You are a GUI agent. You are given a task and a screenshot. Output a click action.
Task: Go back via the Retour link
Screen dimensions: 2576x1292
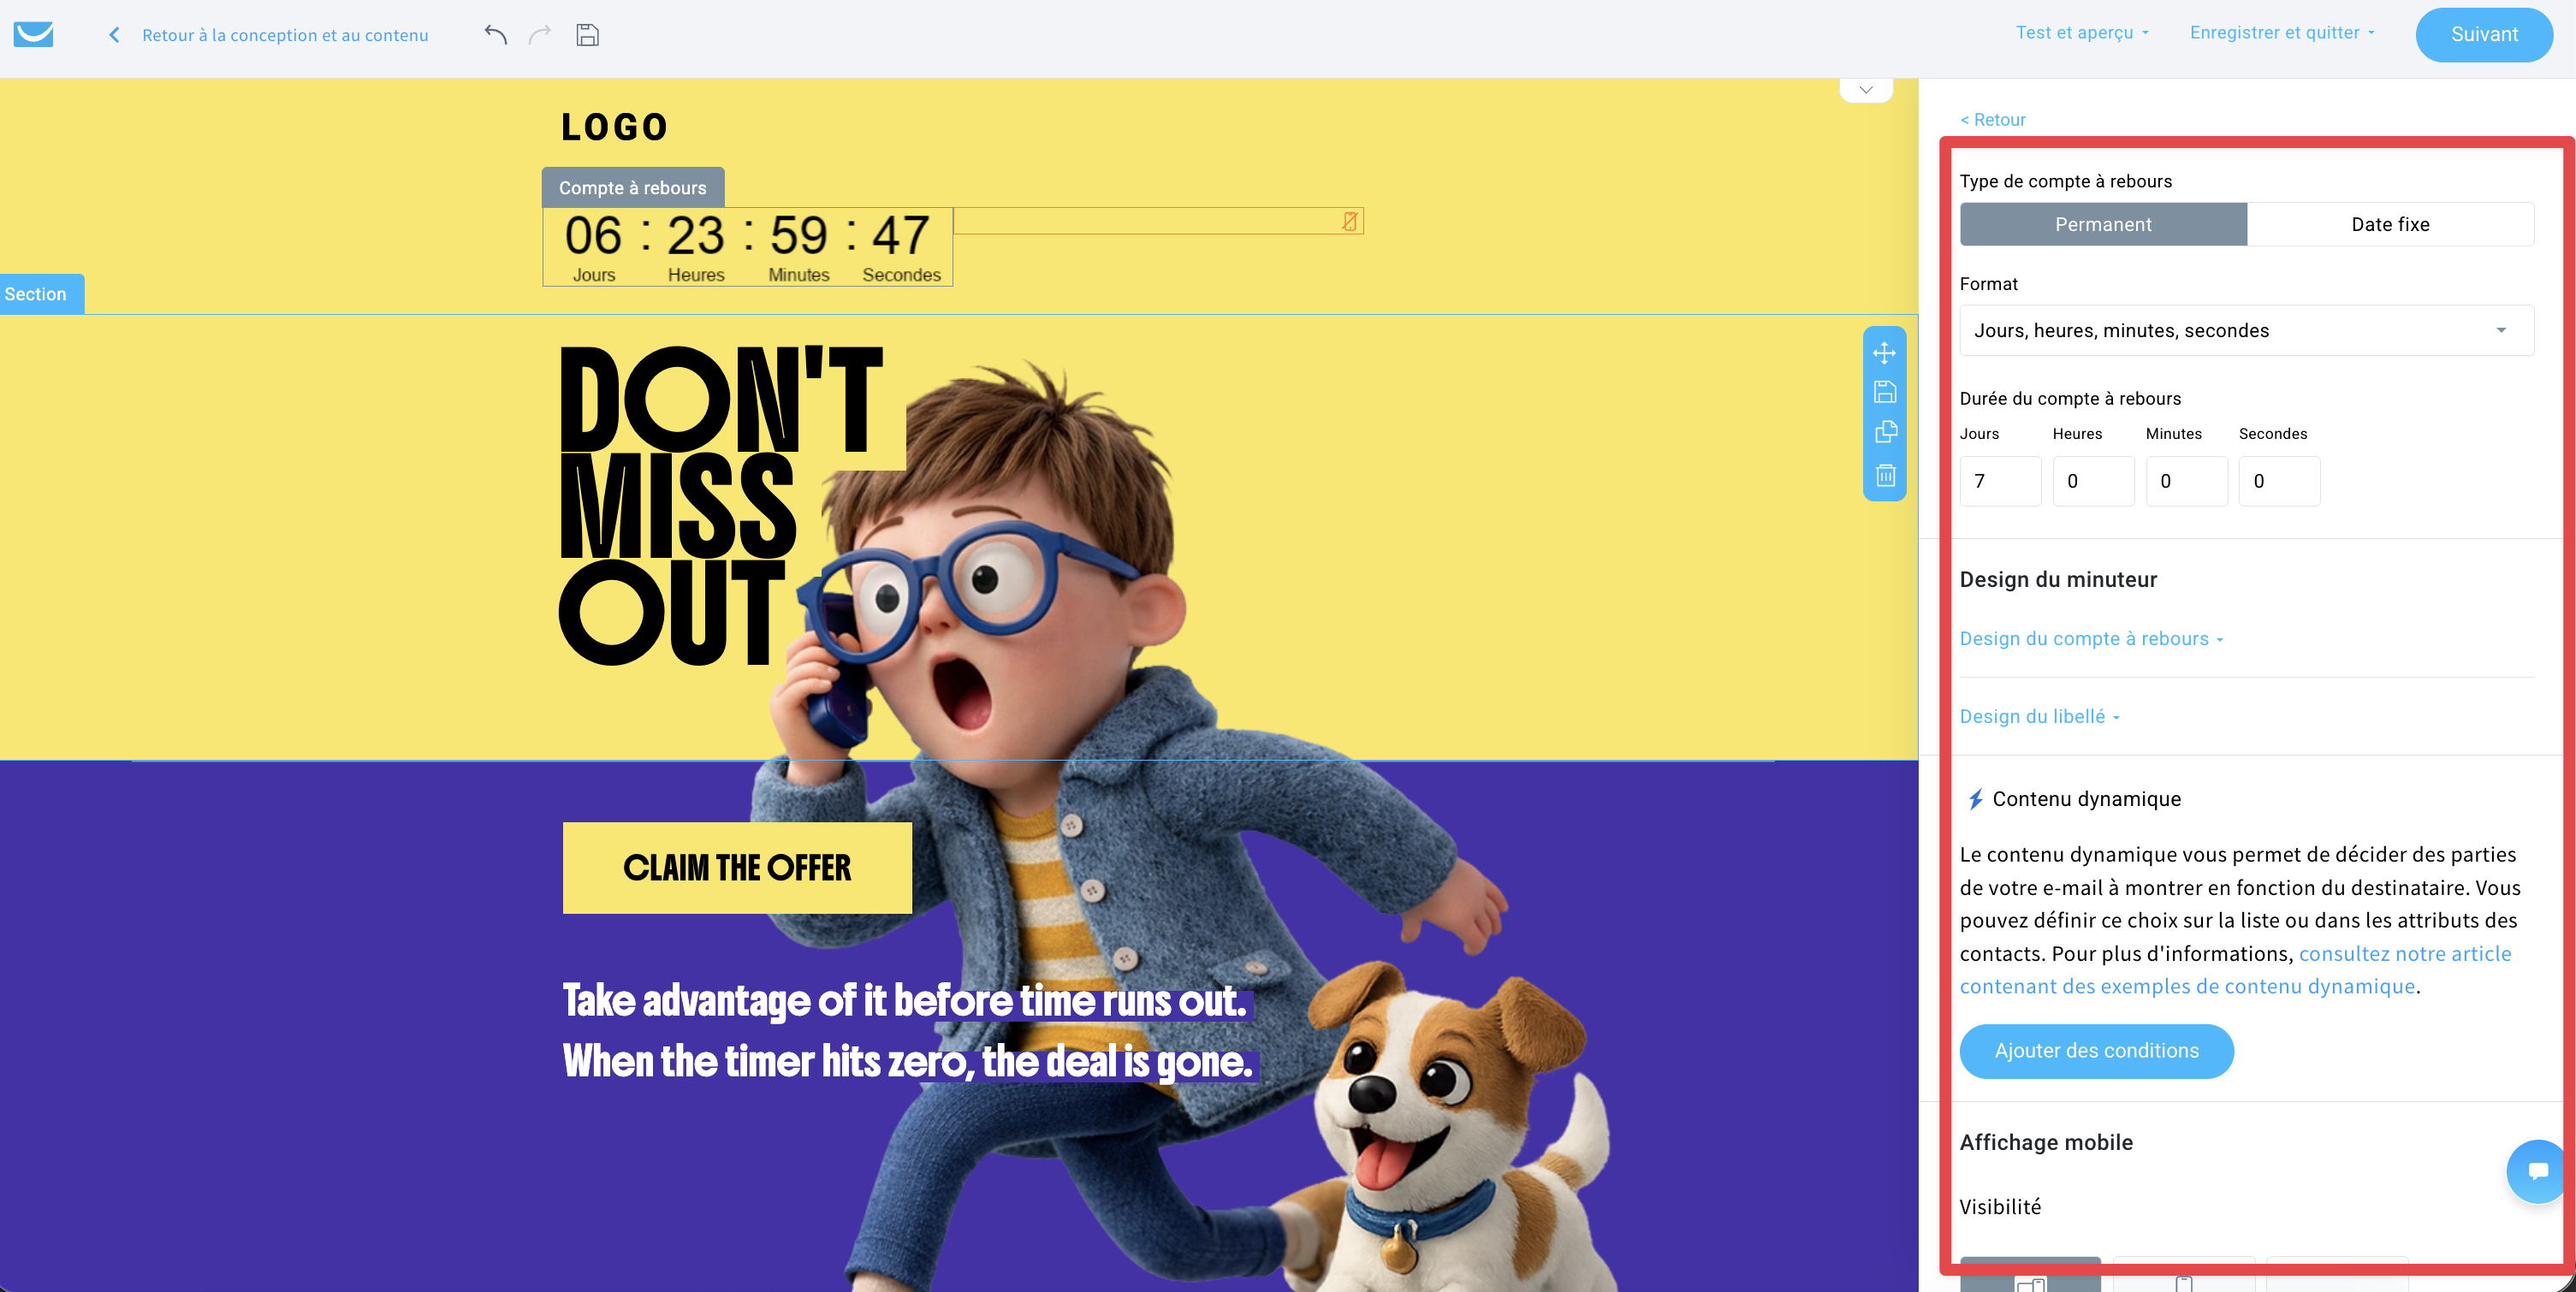coord(1992,120)
